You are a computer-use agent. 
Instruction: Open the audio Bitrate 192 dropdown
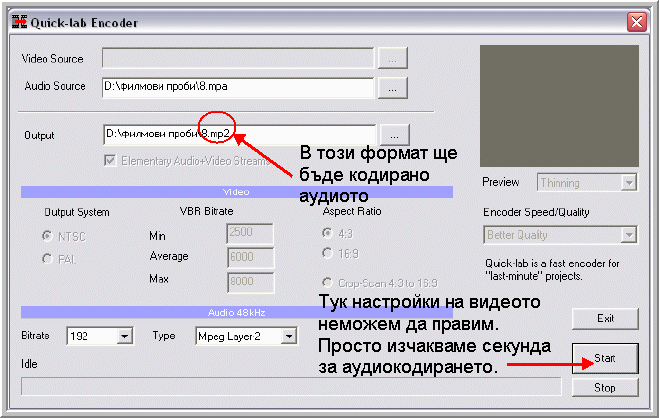(124, 336)
